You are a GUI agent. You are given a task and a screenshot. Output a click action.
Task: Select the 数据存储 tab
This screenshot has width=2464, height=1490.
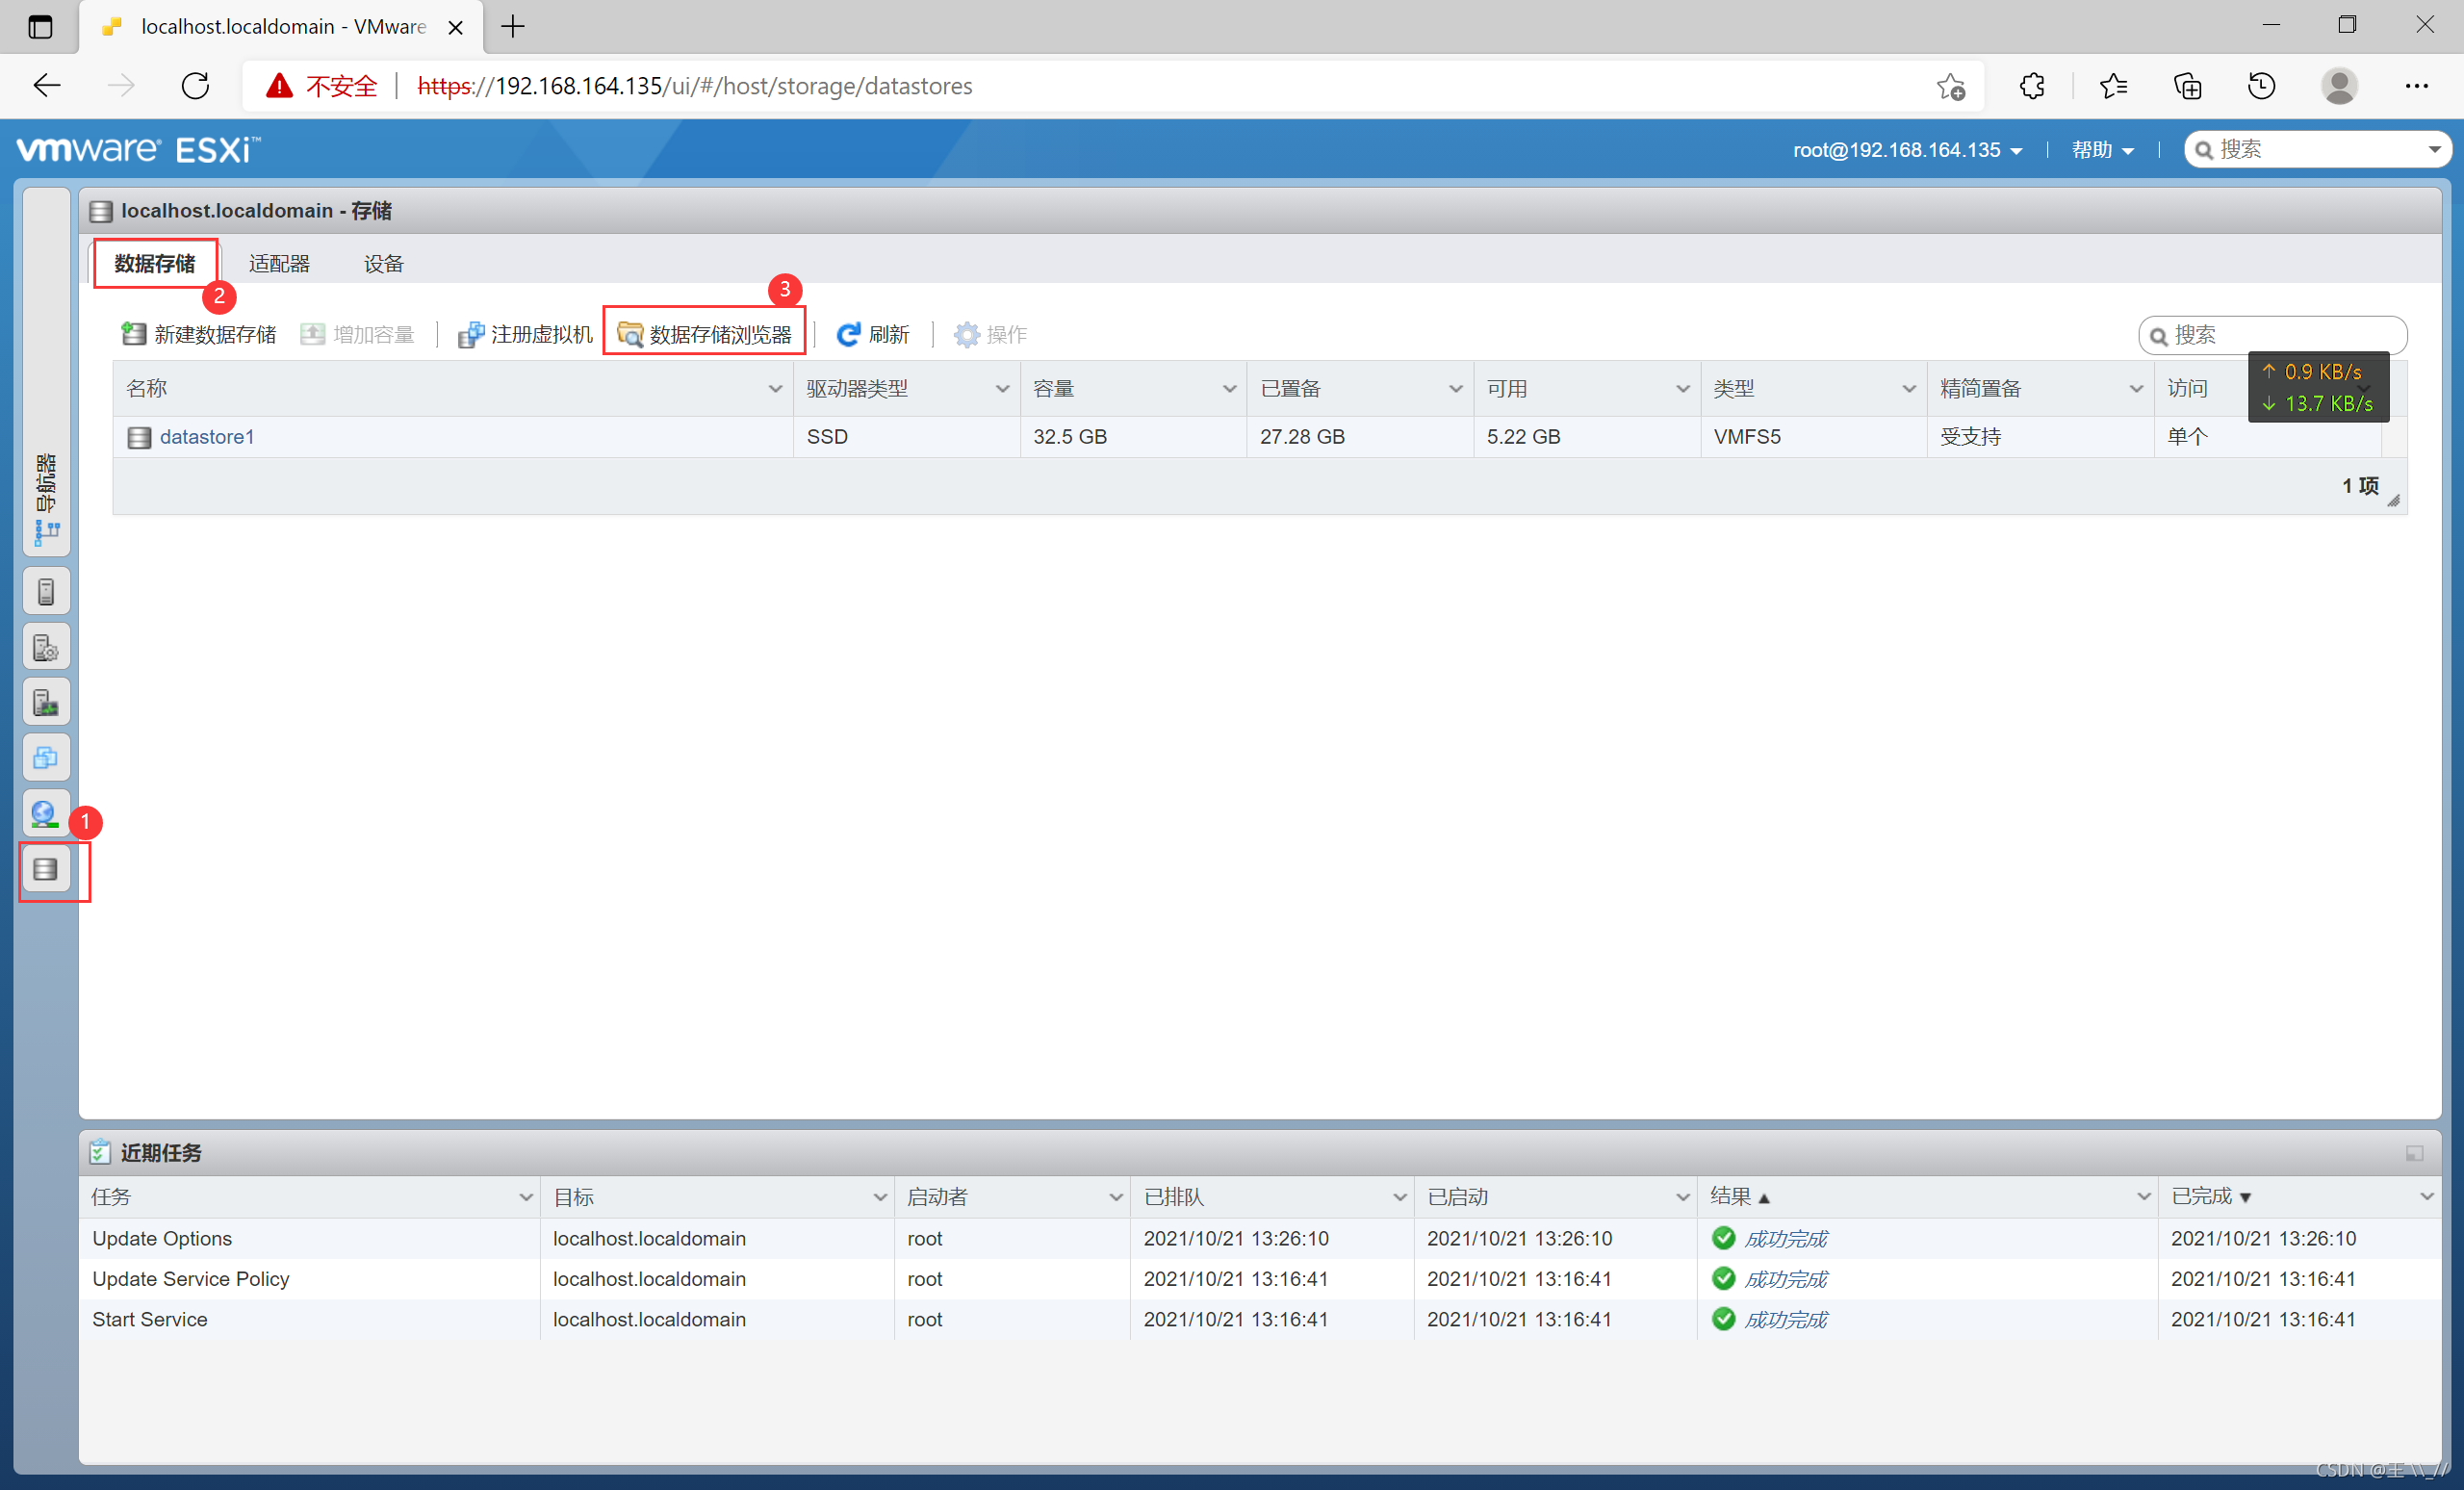[x=154, y=264]
